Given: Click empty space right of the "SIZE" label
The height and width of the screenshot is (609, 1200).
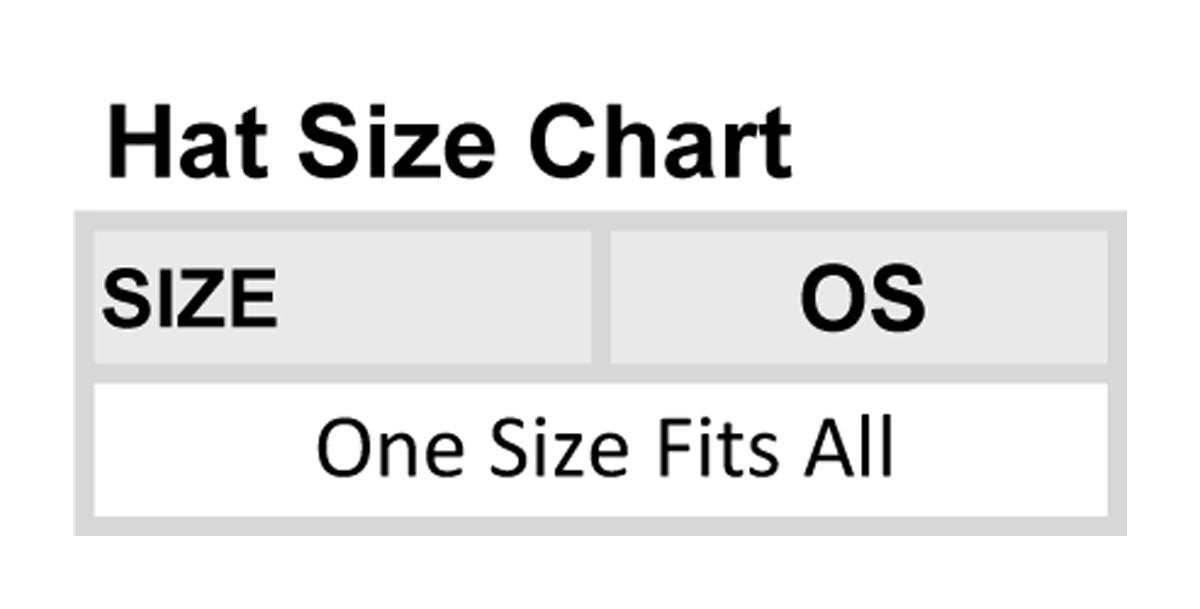Looking at the screenshot, I should pyautogui.click(x=430, y=298).
